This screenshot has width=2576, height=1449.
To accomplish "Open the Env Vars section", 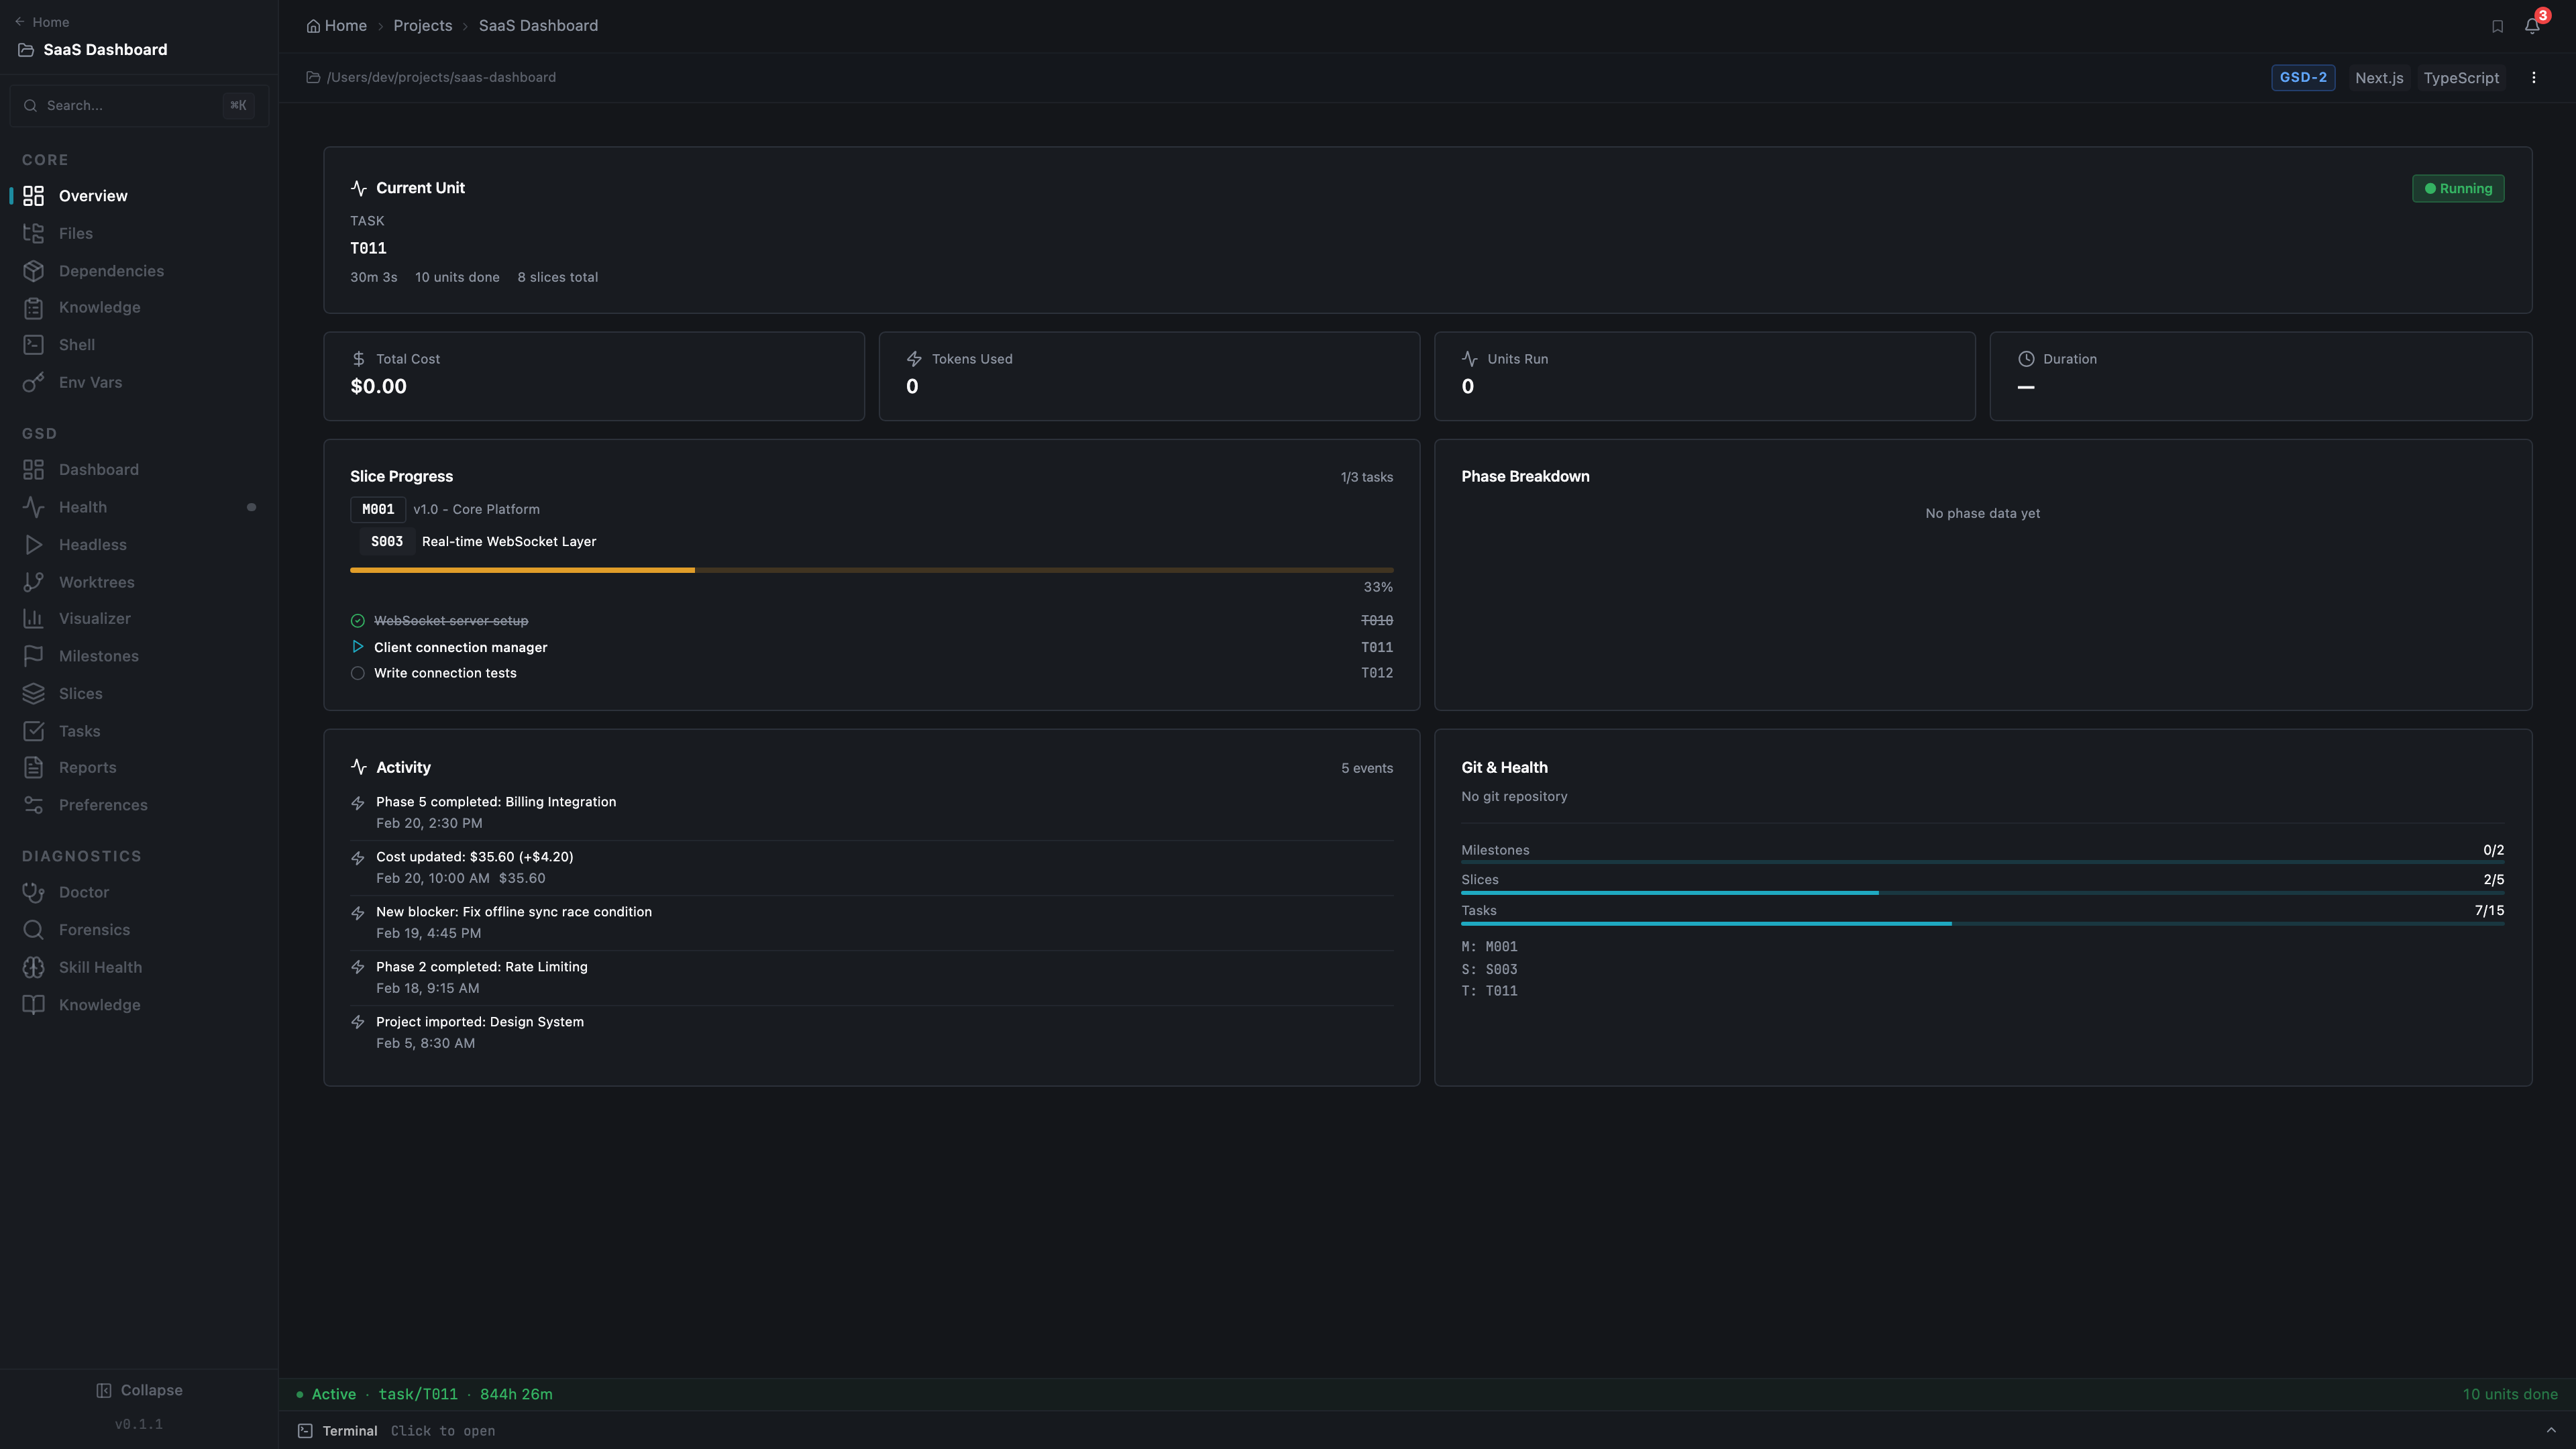I will (88, 382).
